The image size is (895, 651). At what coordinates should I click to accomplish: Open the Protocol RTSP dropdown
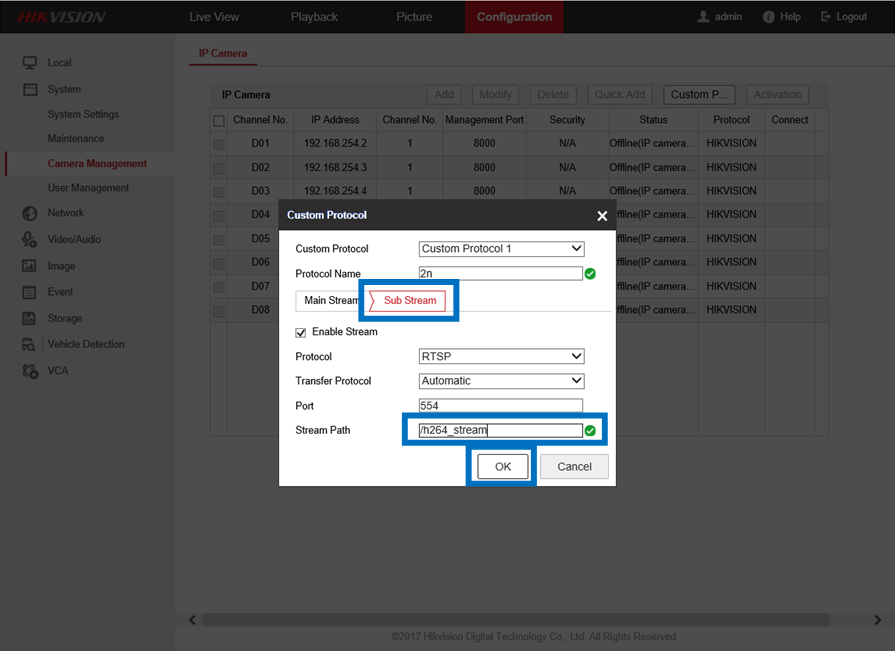tap(501, 356)
